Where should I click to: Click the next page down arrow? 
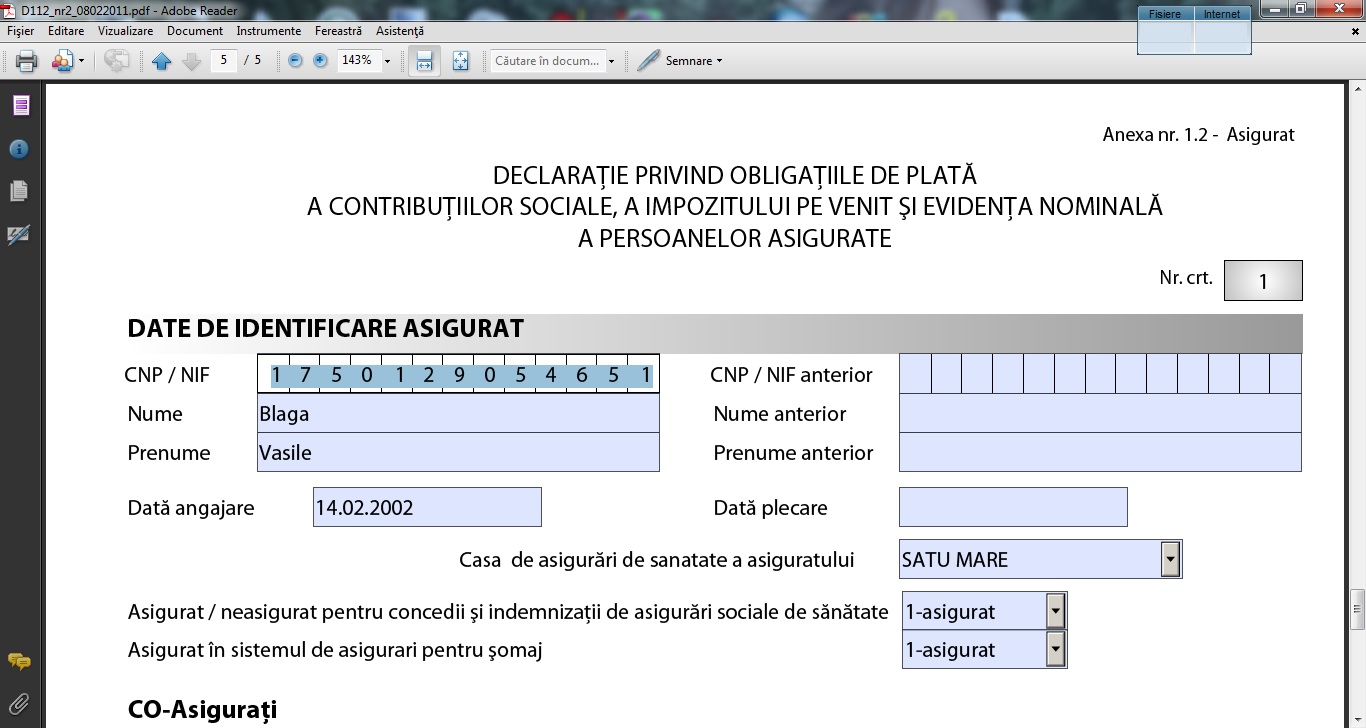(x=192, y=61)
